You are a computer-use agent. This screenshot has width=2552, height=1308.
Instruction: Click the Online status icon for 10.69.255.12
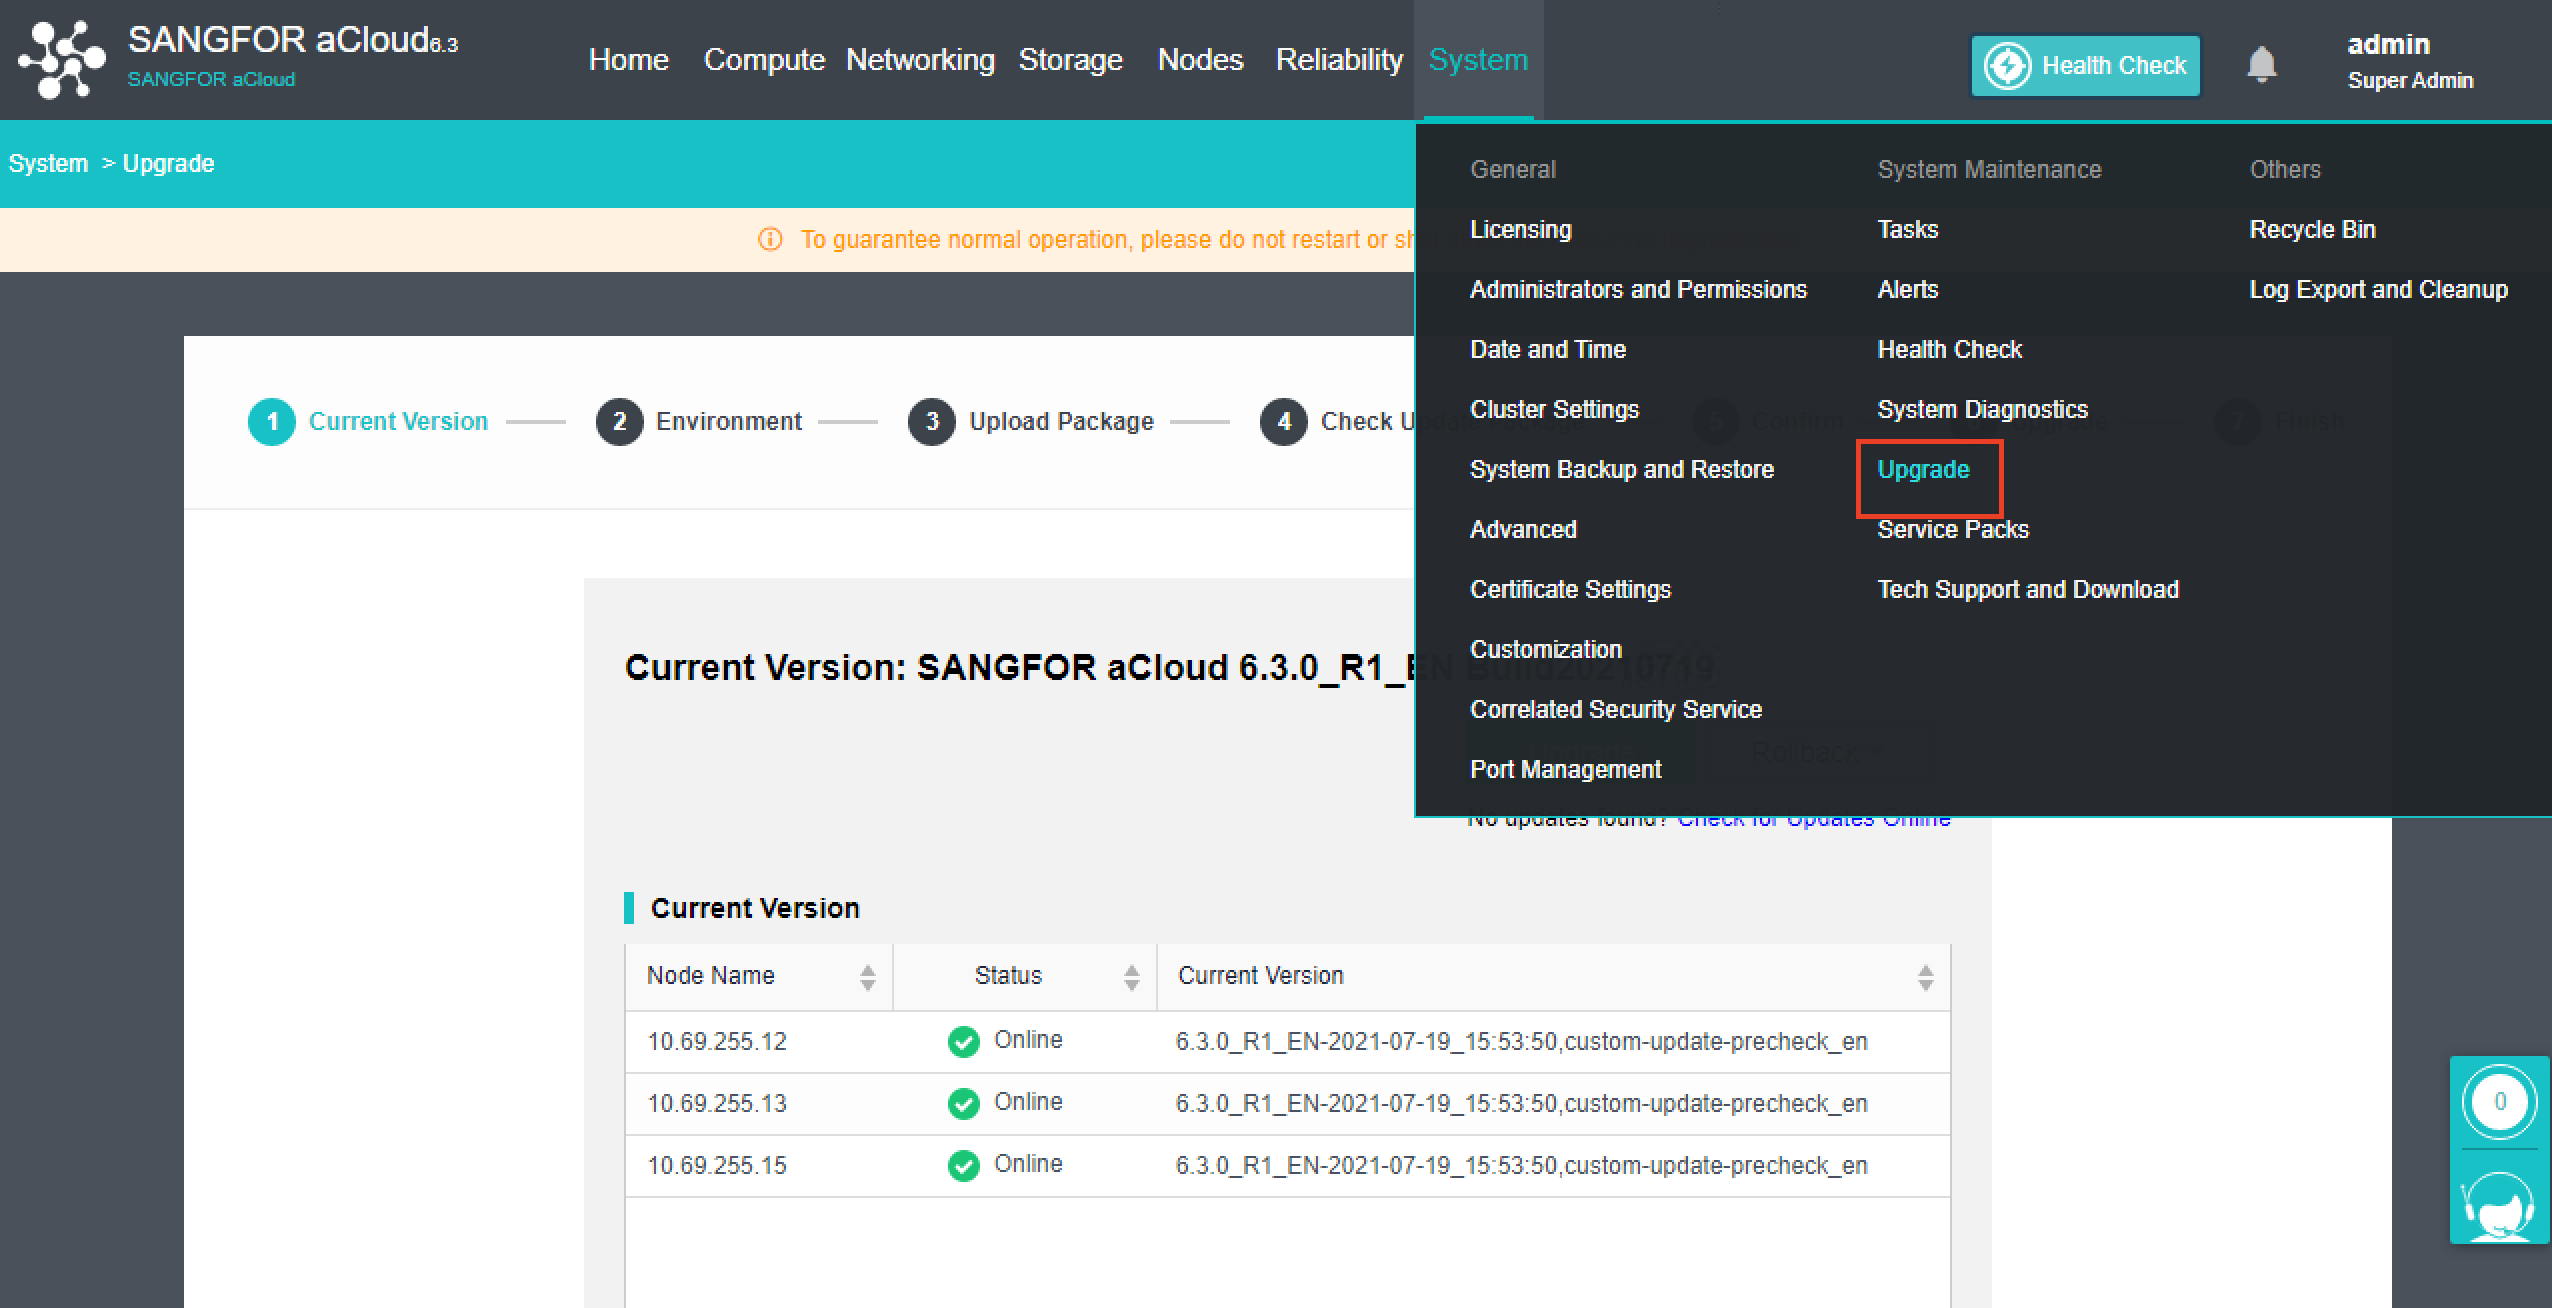click(963, 1042)
